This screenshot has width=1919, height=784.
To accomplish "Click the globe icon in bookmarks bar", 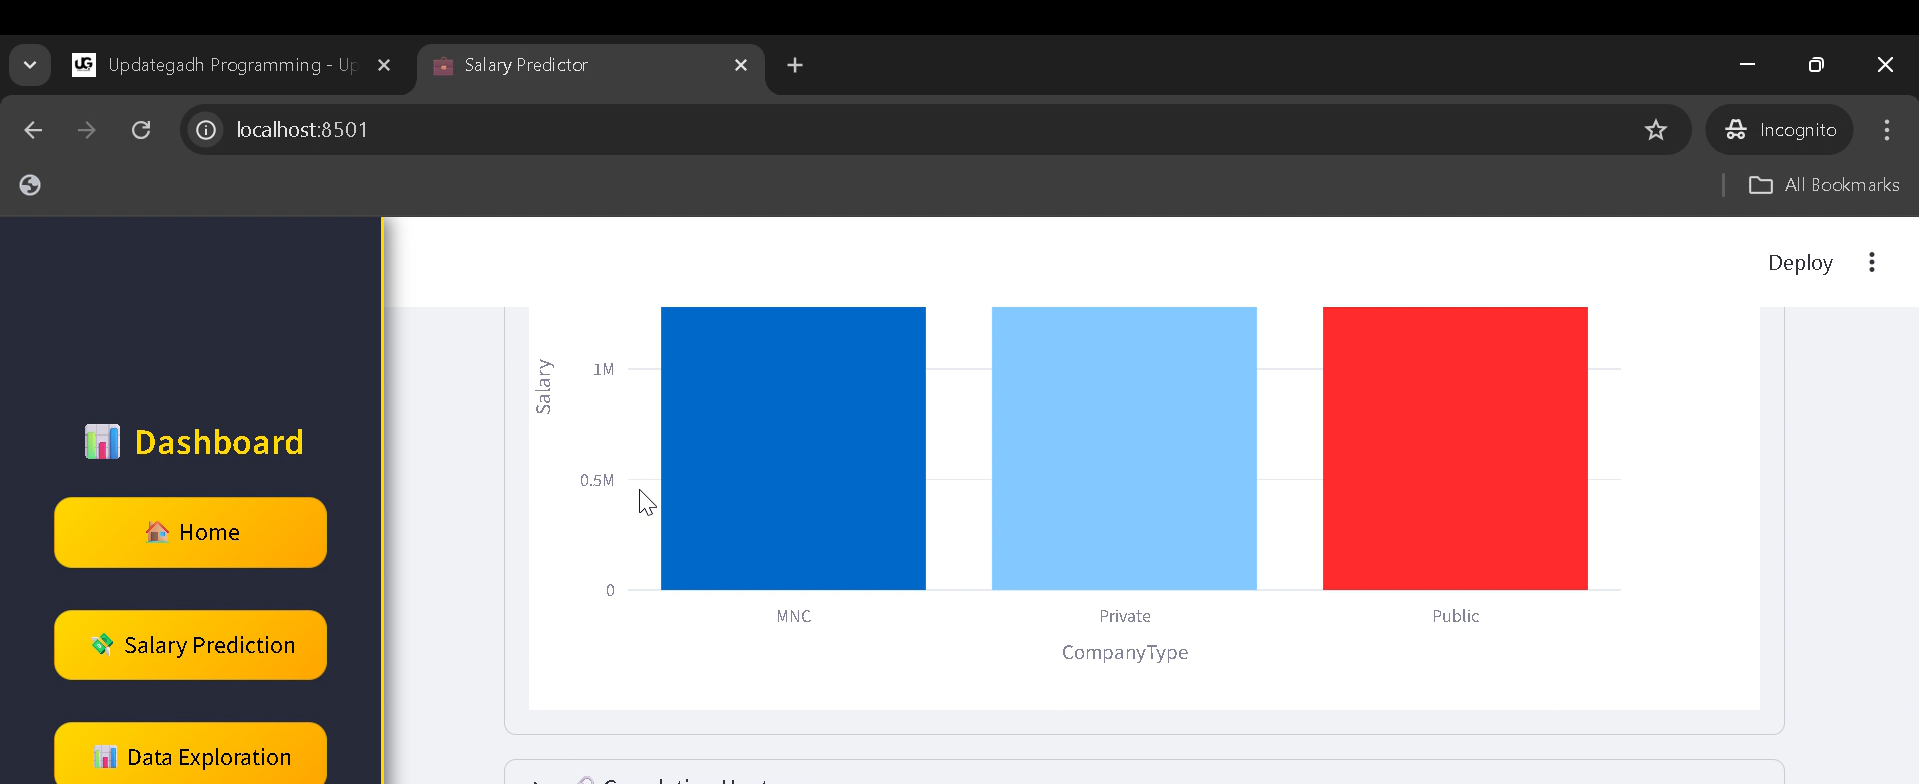I will coord(30,185).
